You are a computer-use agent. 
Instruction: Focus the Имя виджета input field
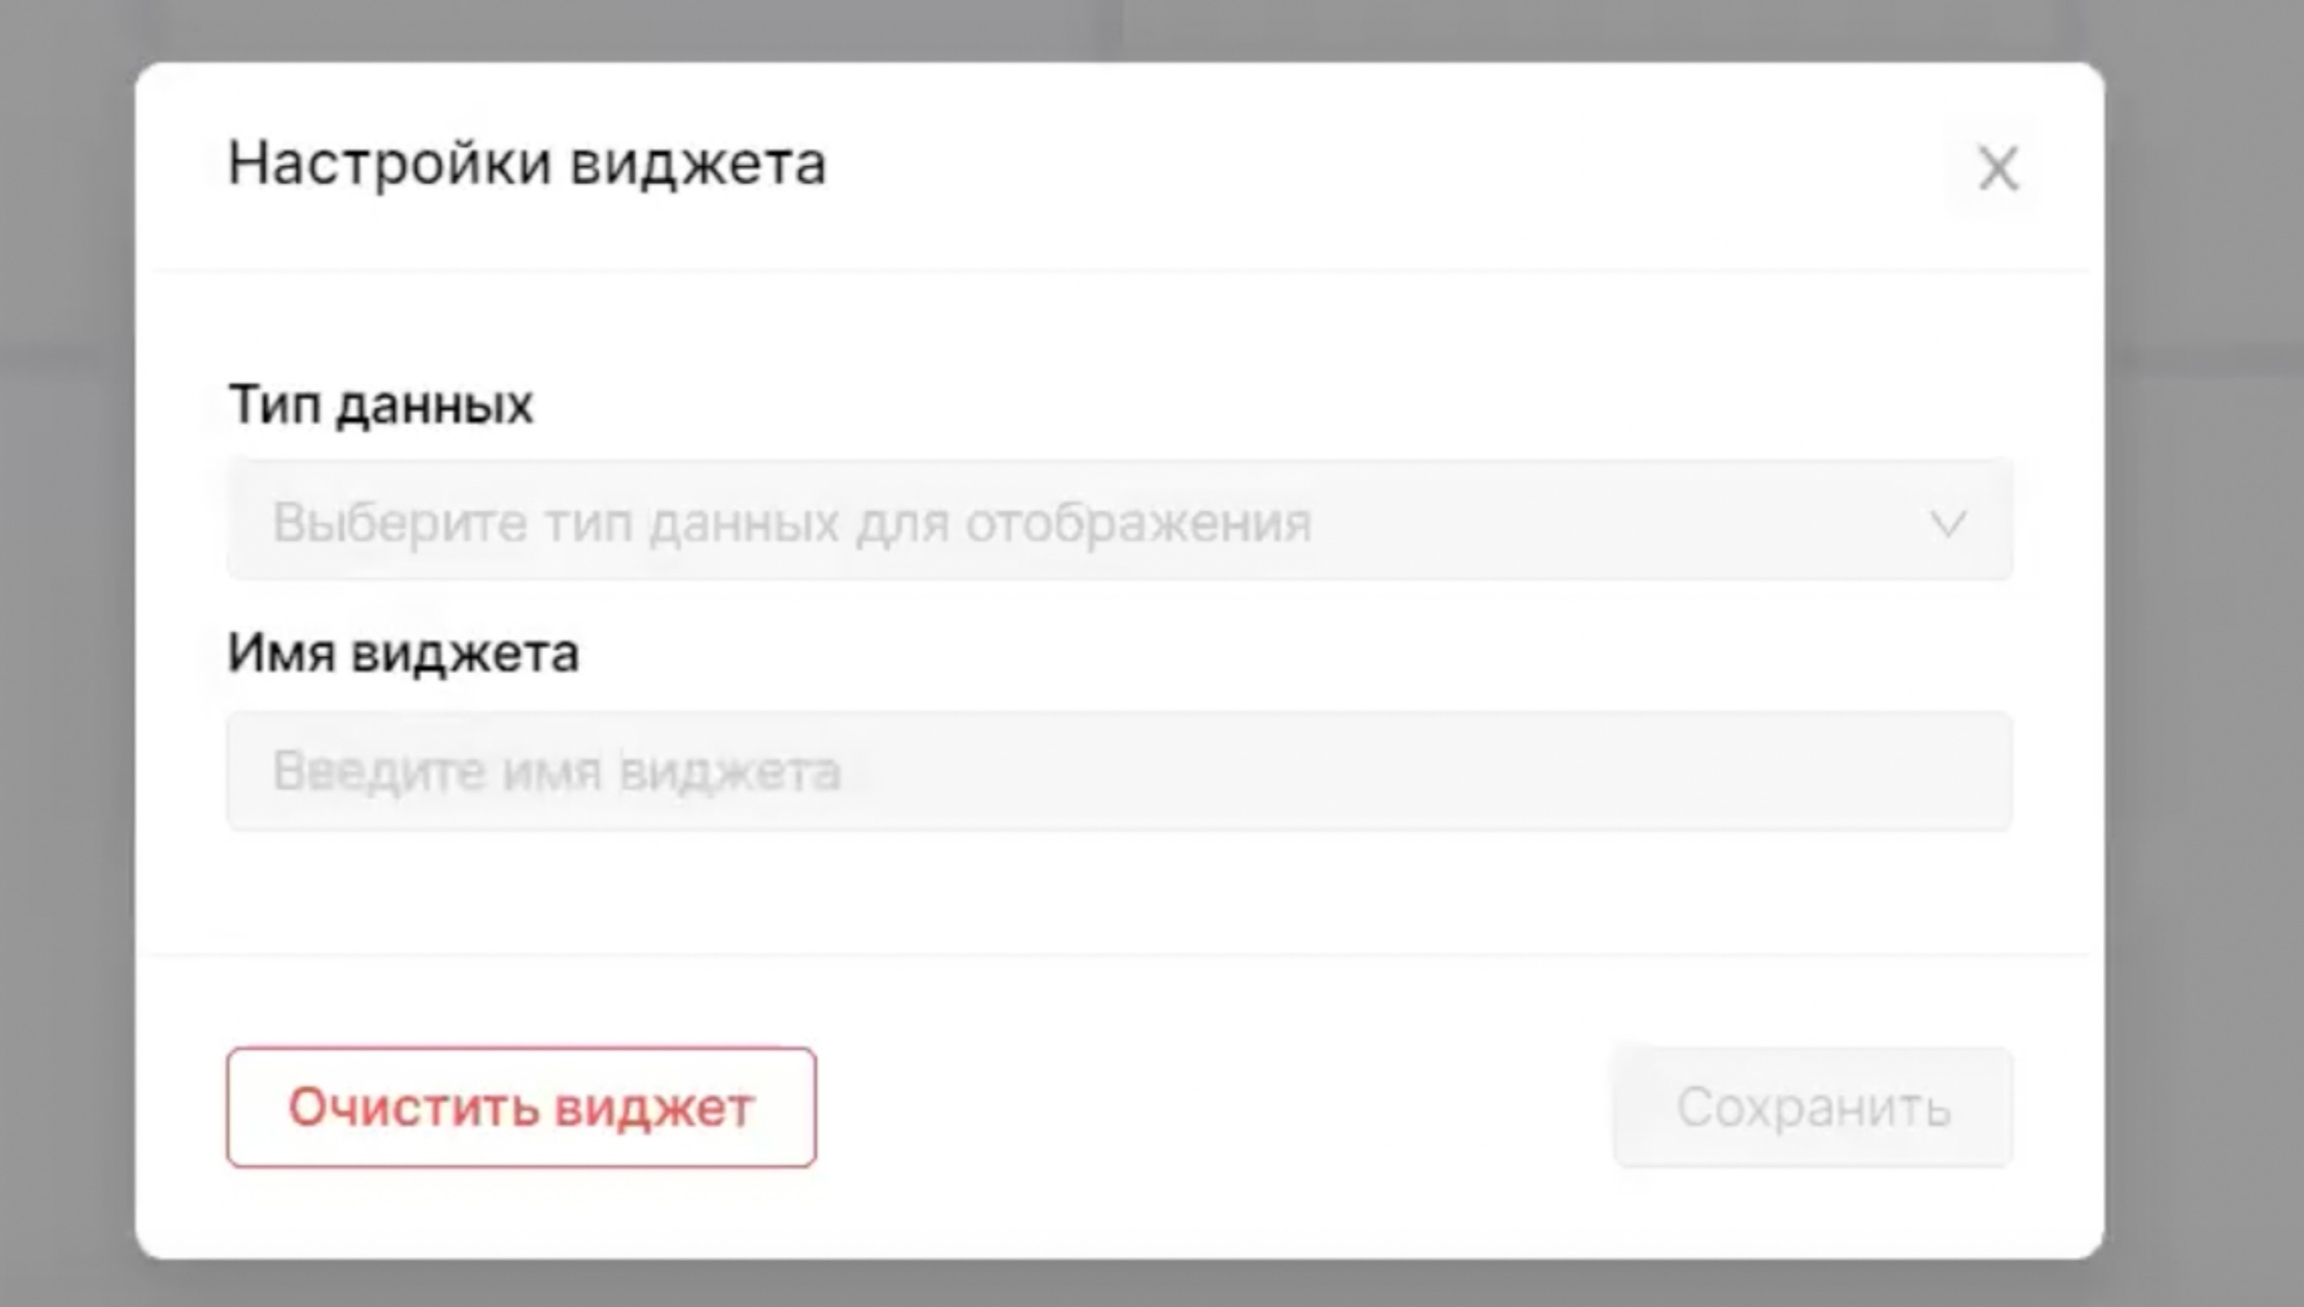(1118, 771)
